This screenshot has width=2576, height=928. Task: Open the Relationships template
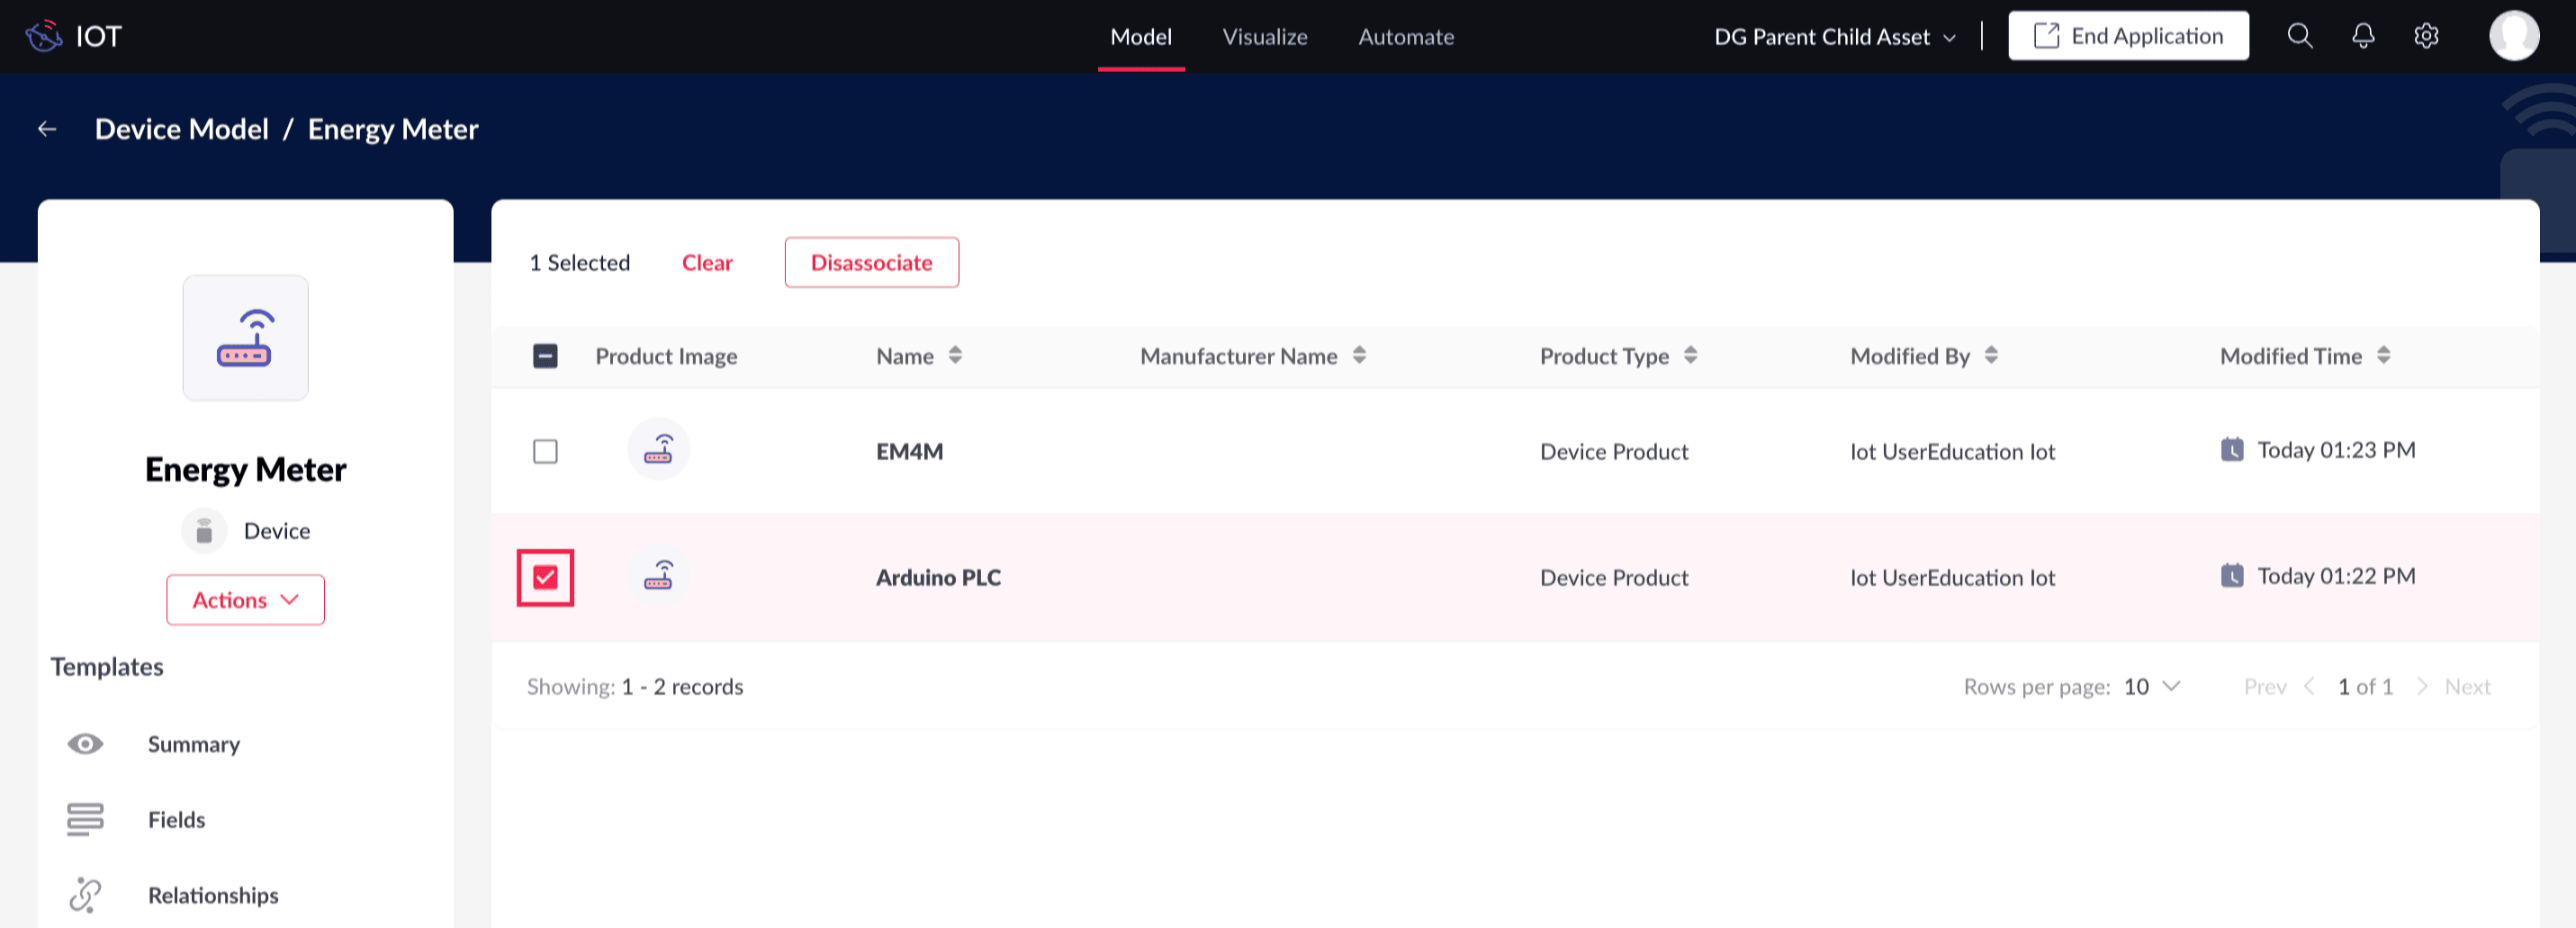(x=213, y=895)
